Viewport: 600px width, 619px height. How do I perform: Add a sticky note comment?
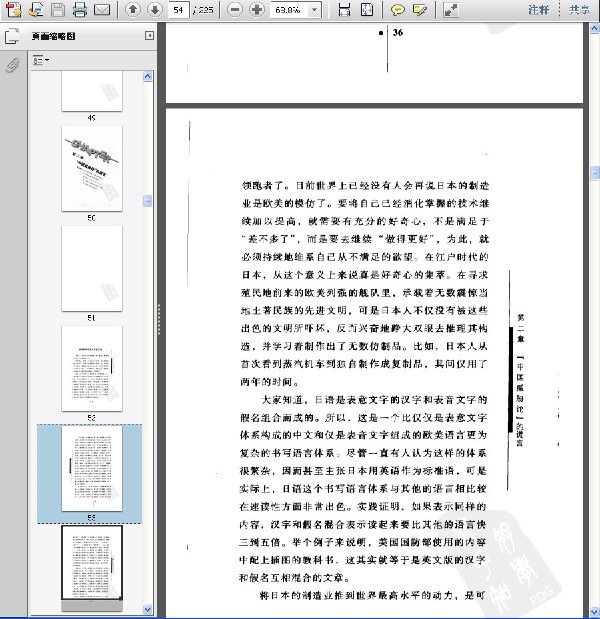point(398,10)
